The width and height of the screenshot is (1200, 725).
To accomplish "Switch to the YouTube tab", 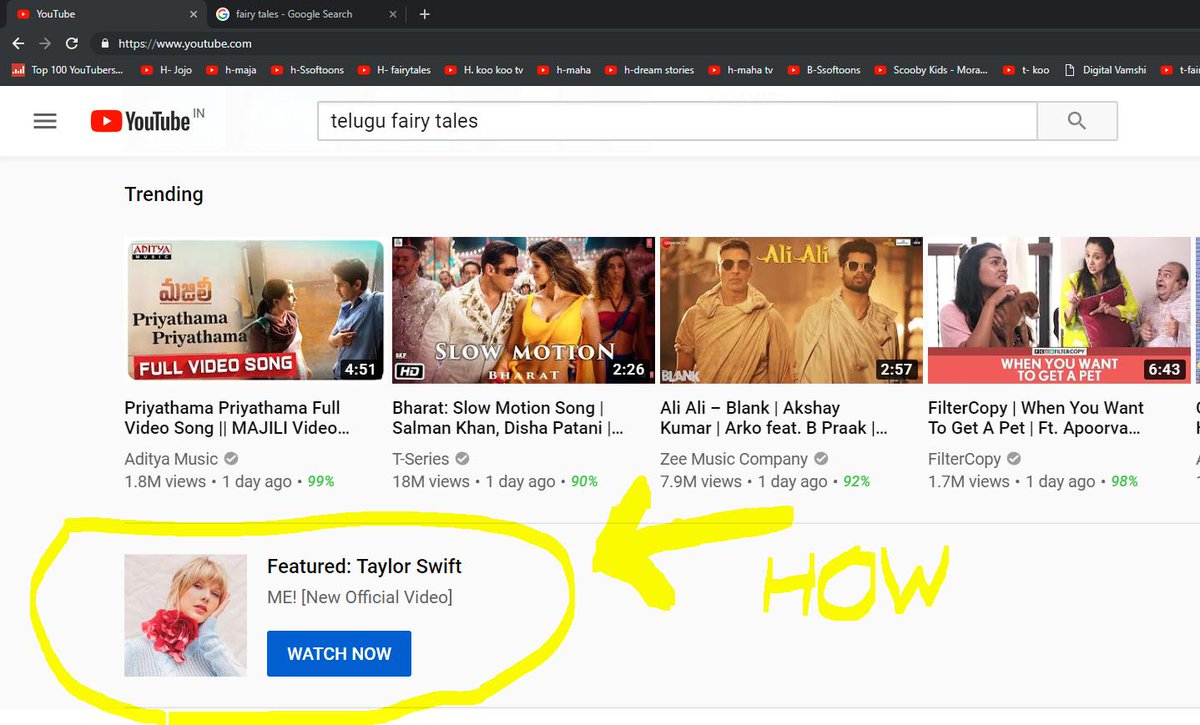I will pos(105,14).
